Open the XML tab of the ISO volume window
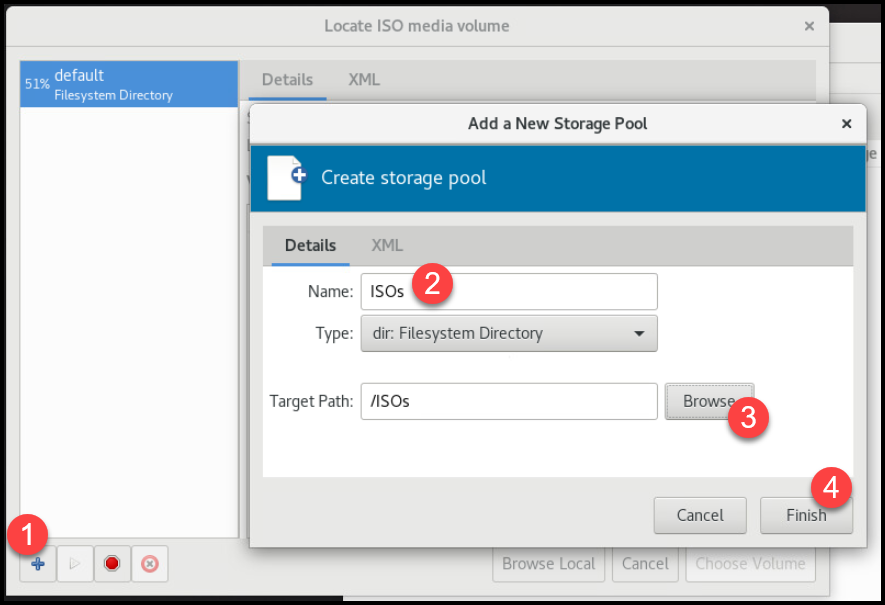885x605 pixels. pos(364,80)
